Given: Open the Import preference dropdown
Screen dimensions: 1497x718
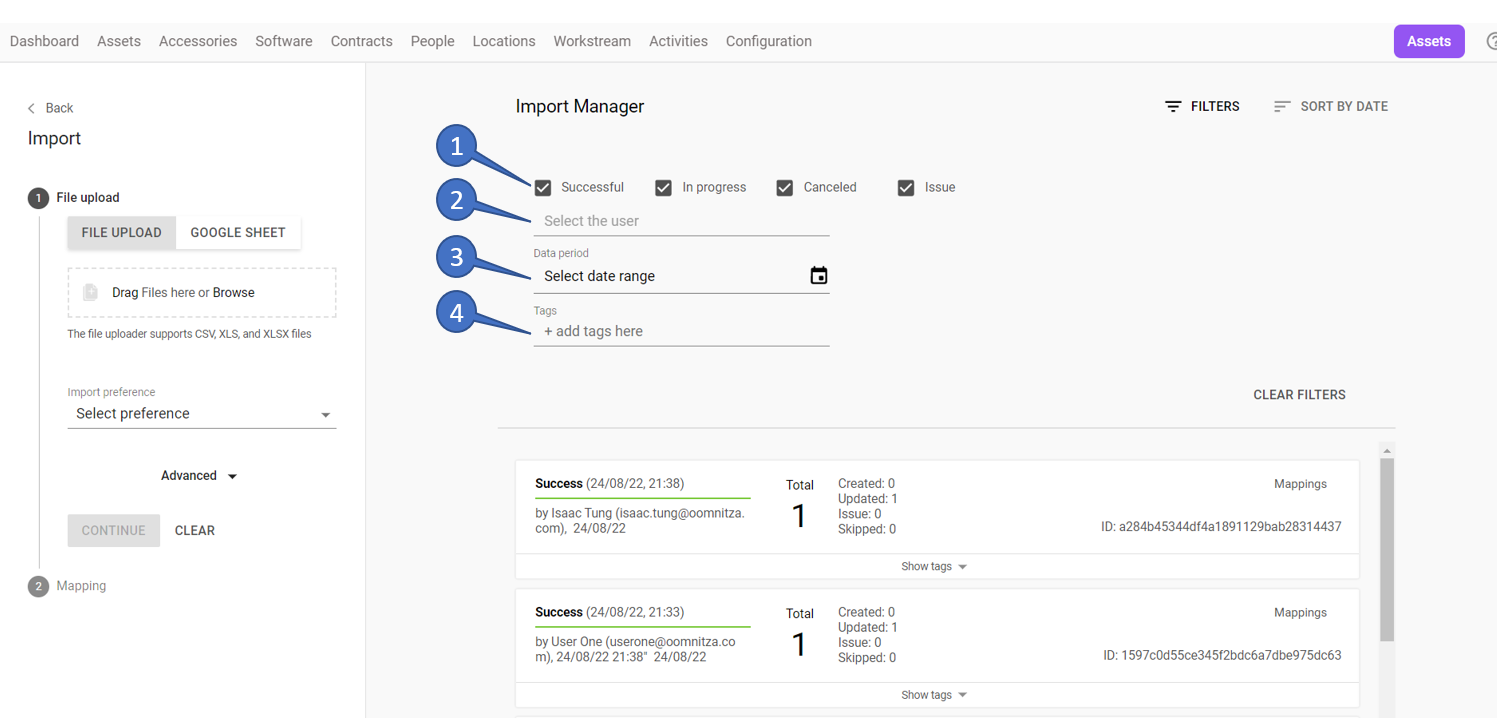Looking at the screenshot, I should pos(201,414).
